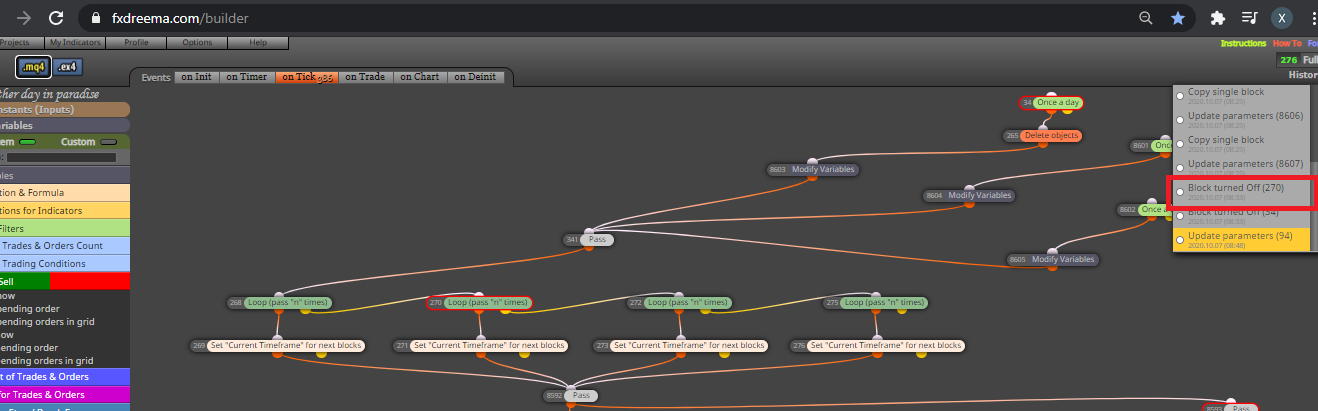This screenshot has width=1318, height=411.
Task: Open the browser zoom magnifier icon
Action: tap(1146, 18)
